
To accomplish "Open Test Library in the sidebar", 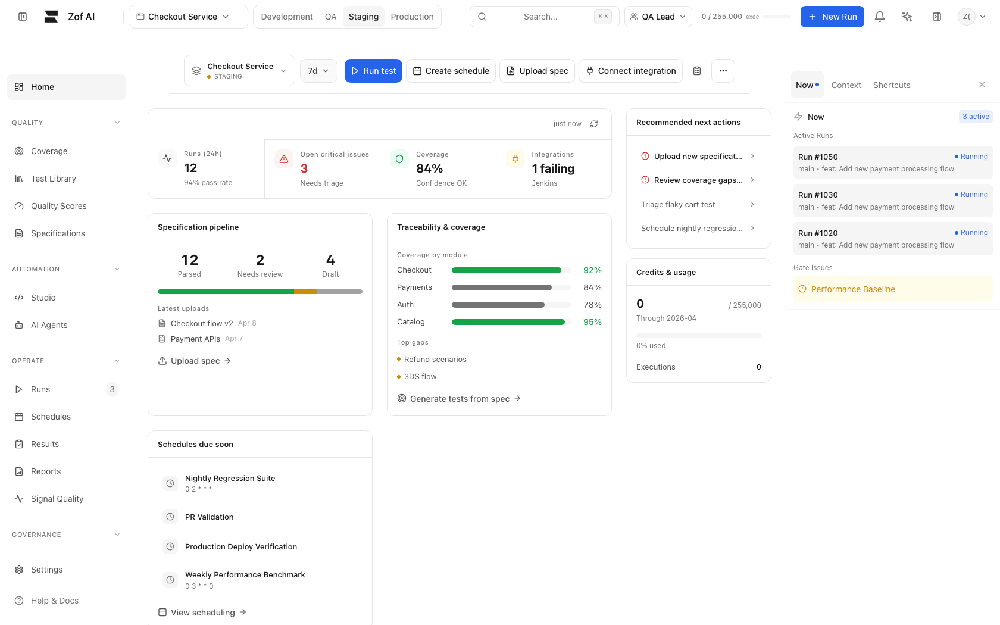I will tap(66, 179).
